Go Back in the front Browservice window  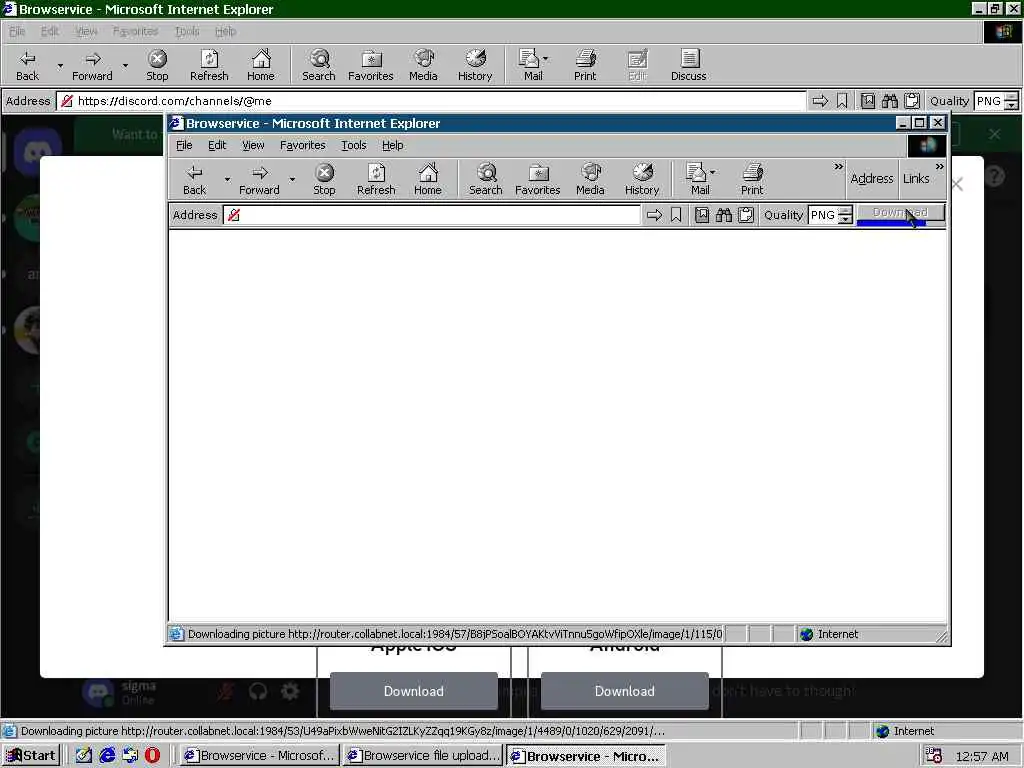pos(194,179)
